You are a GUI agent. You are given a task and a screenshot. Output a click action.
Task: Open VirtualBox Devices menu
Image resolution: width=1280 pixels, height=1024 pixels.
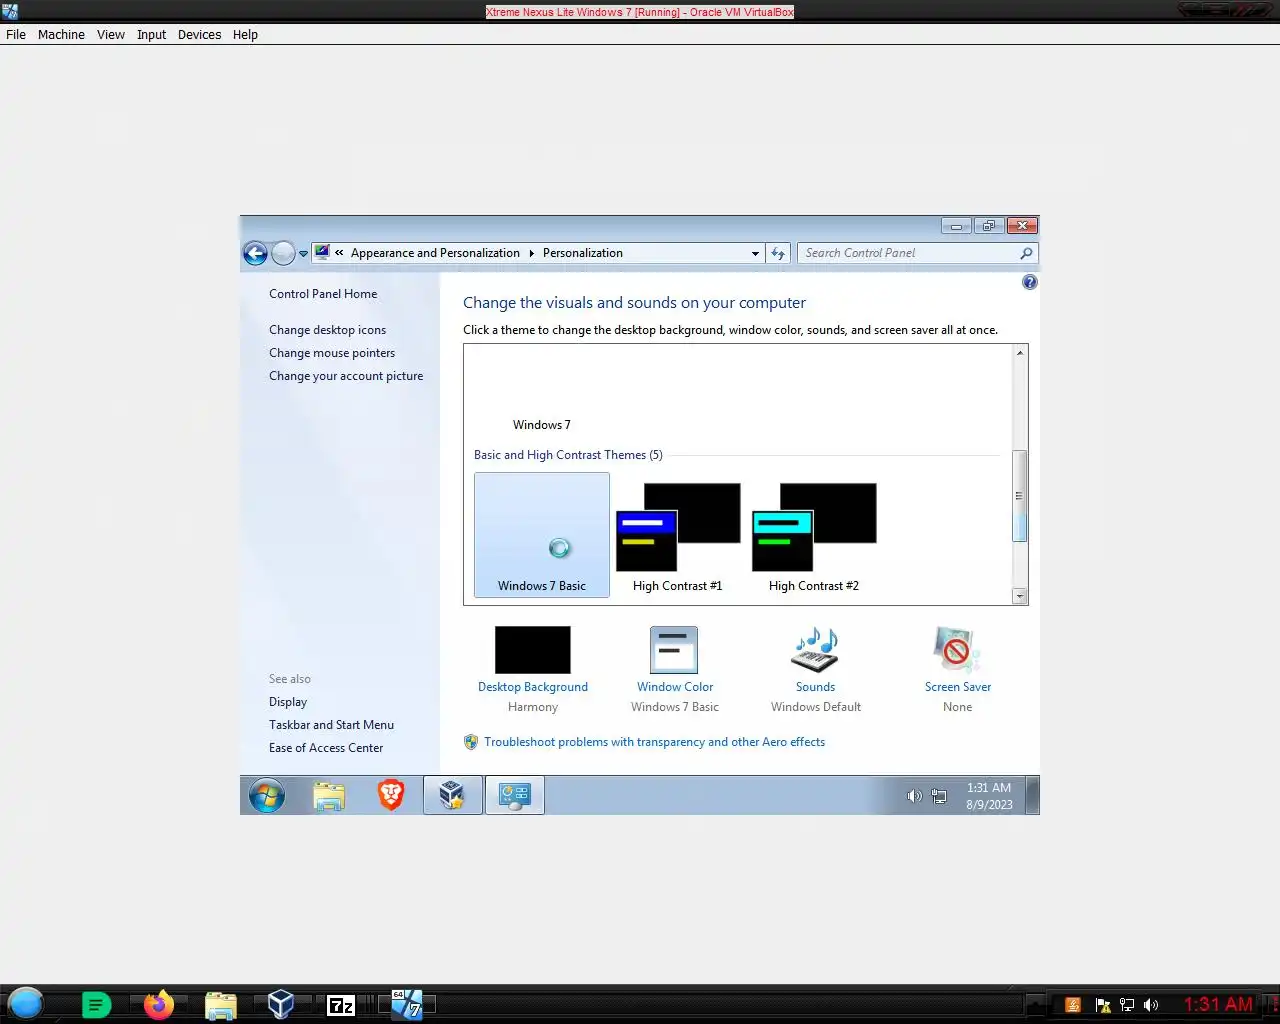click(199, 34)
